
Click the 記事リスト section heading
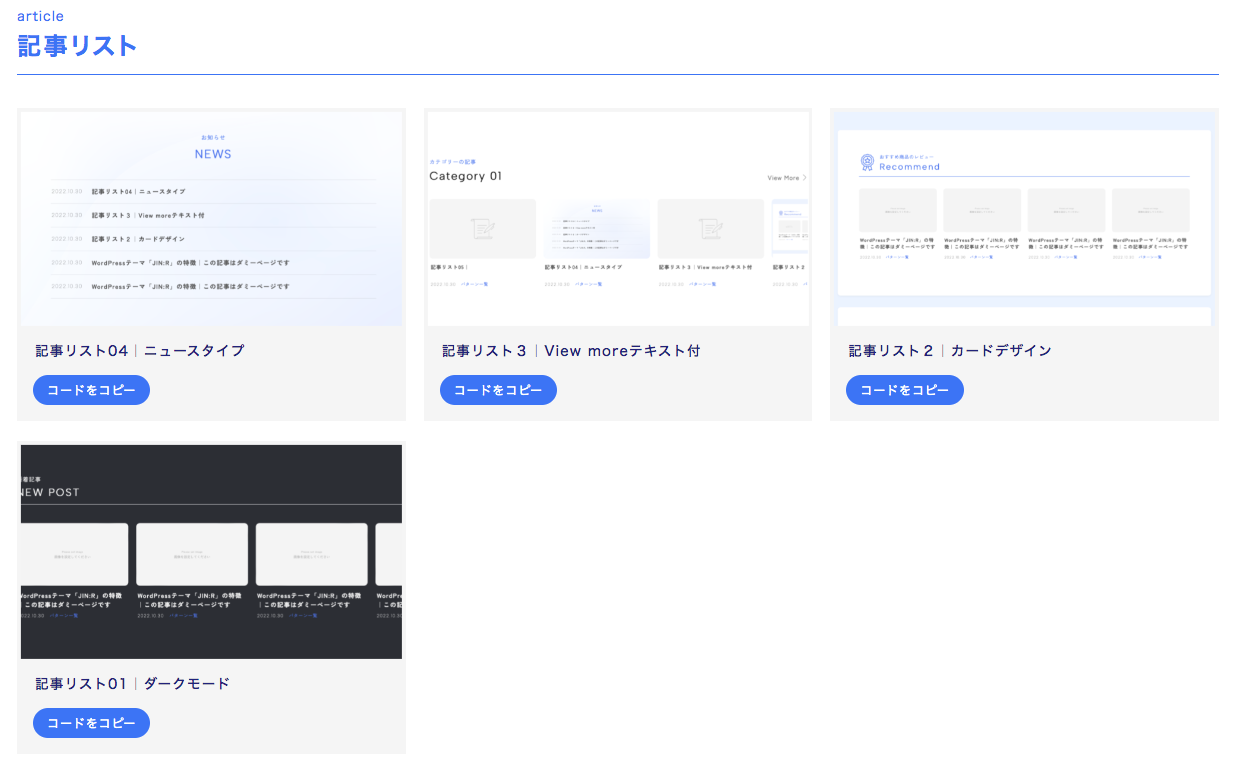pos(77,46)
